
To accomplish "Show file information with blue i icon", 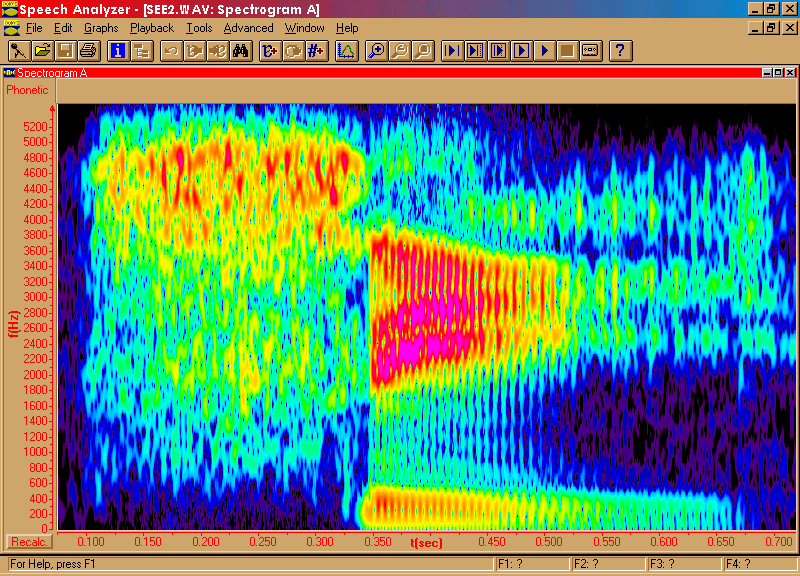I will (x=118, y=51).
